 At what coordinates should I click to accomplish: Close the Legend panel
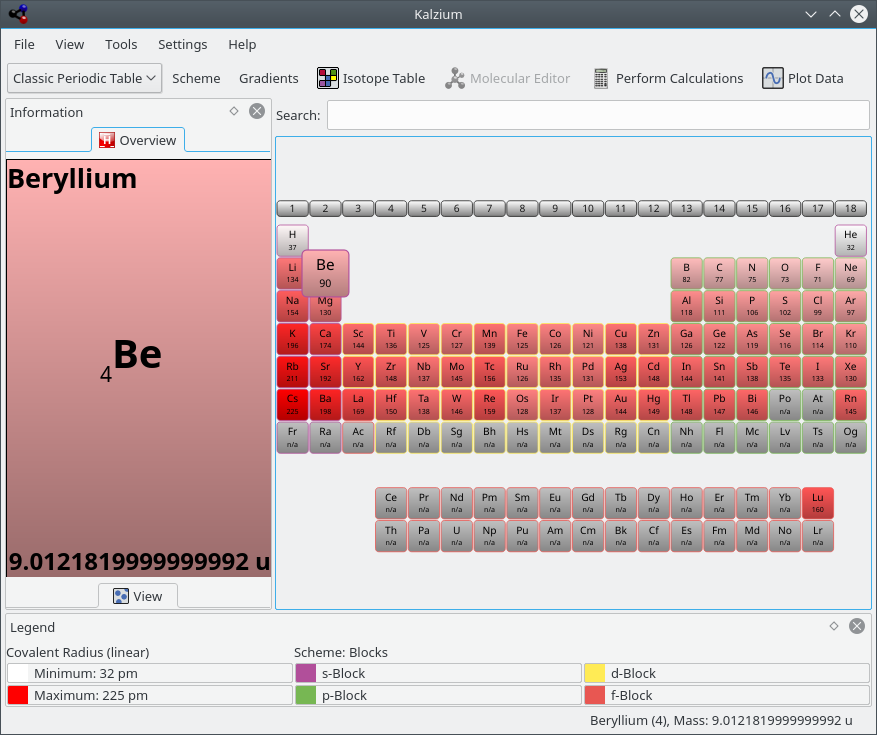click(x=856, y=626)
